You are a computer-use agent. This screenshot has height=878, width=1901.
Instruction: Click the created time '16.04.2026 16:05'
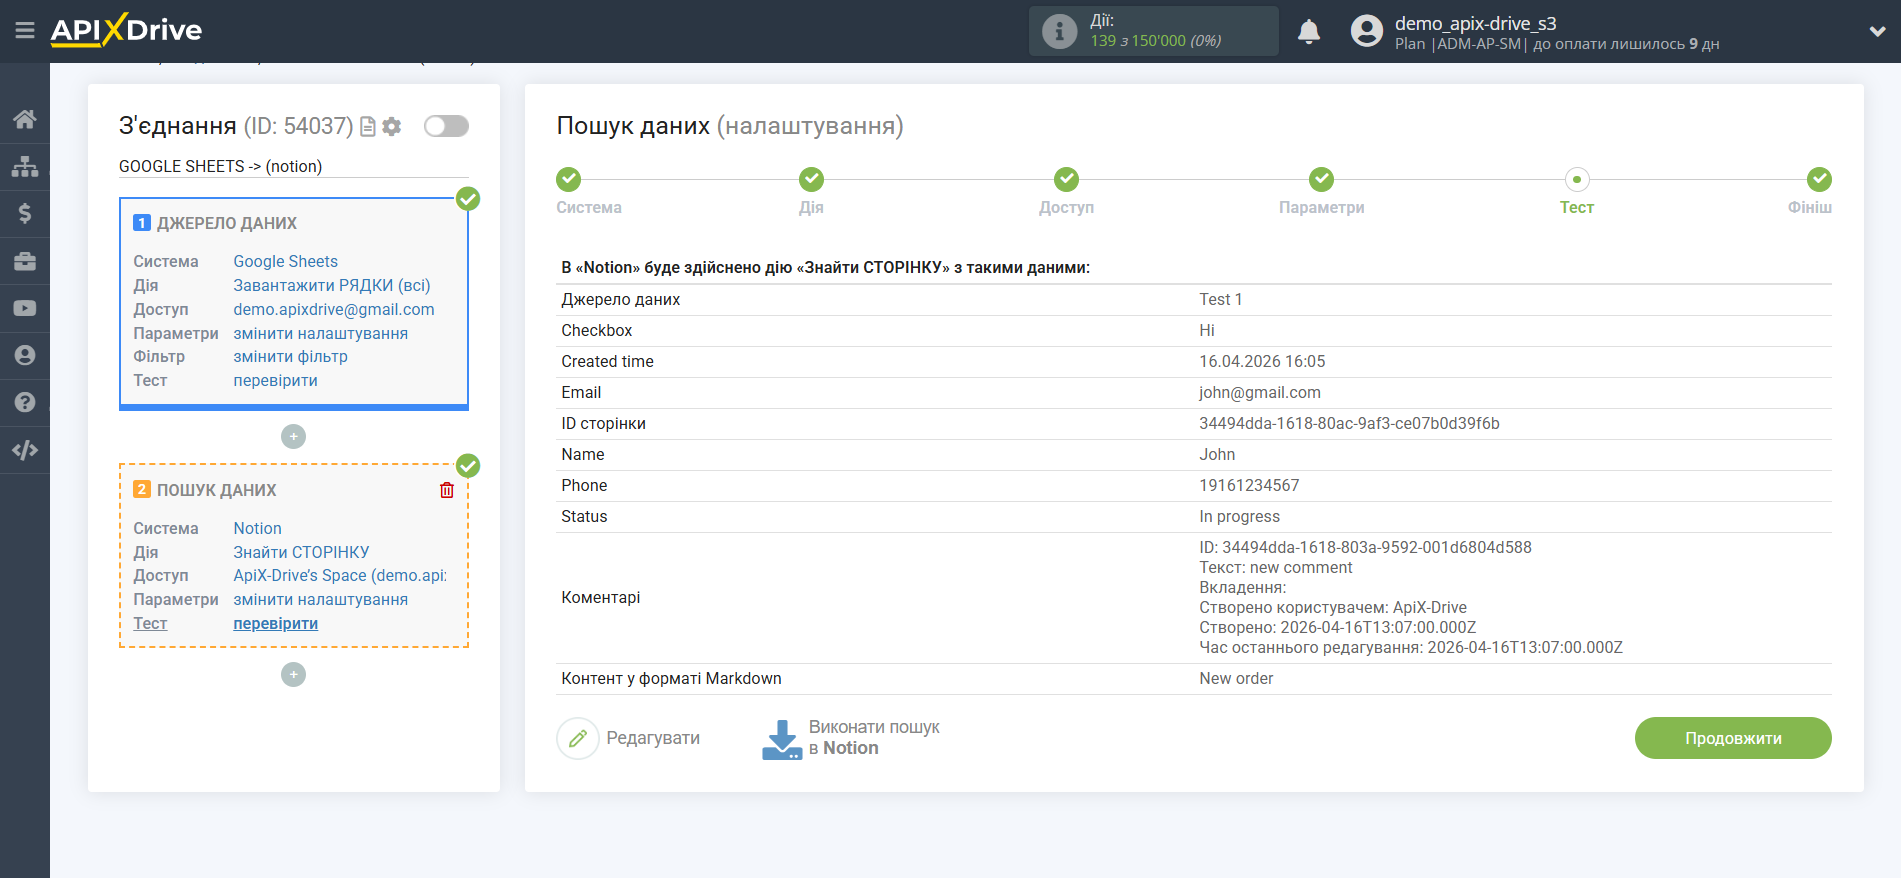[1262, 361]
